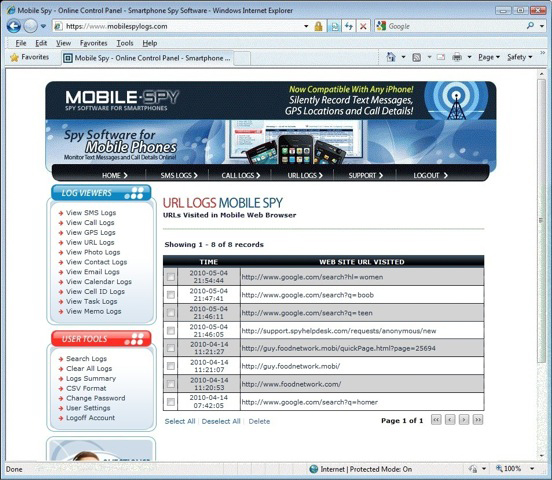Viewport: 552px width, 480px height.
Task: Click the Print icon
Action: 457,57
